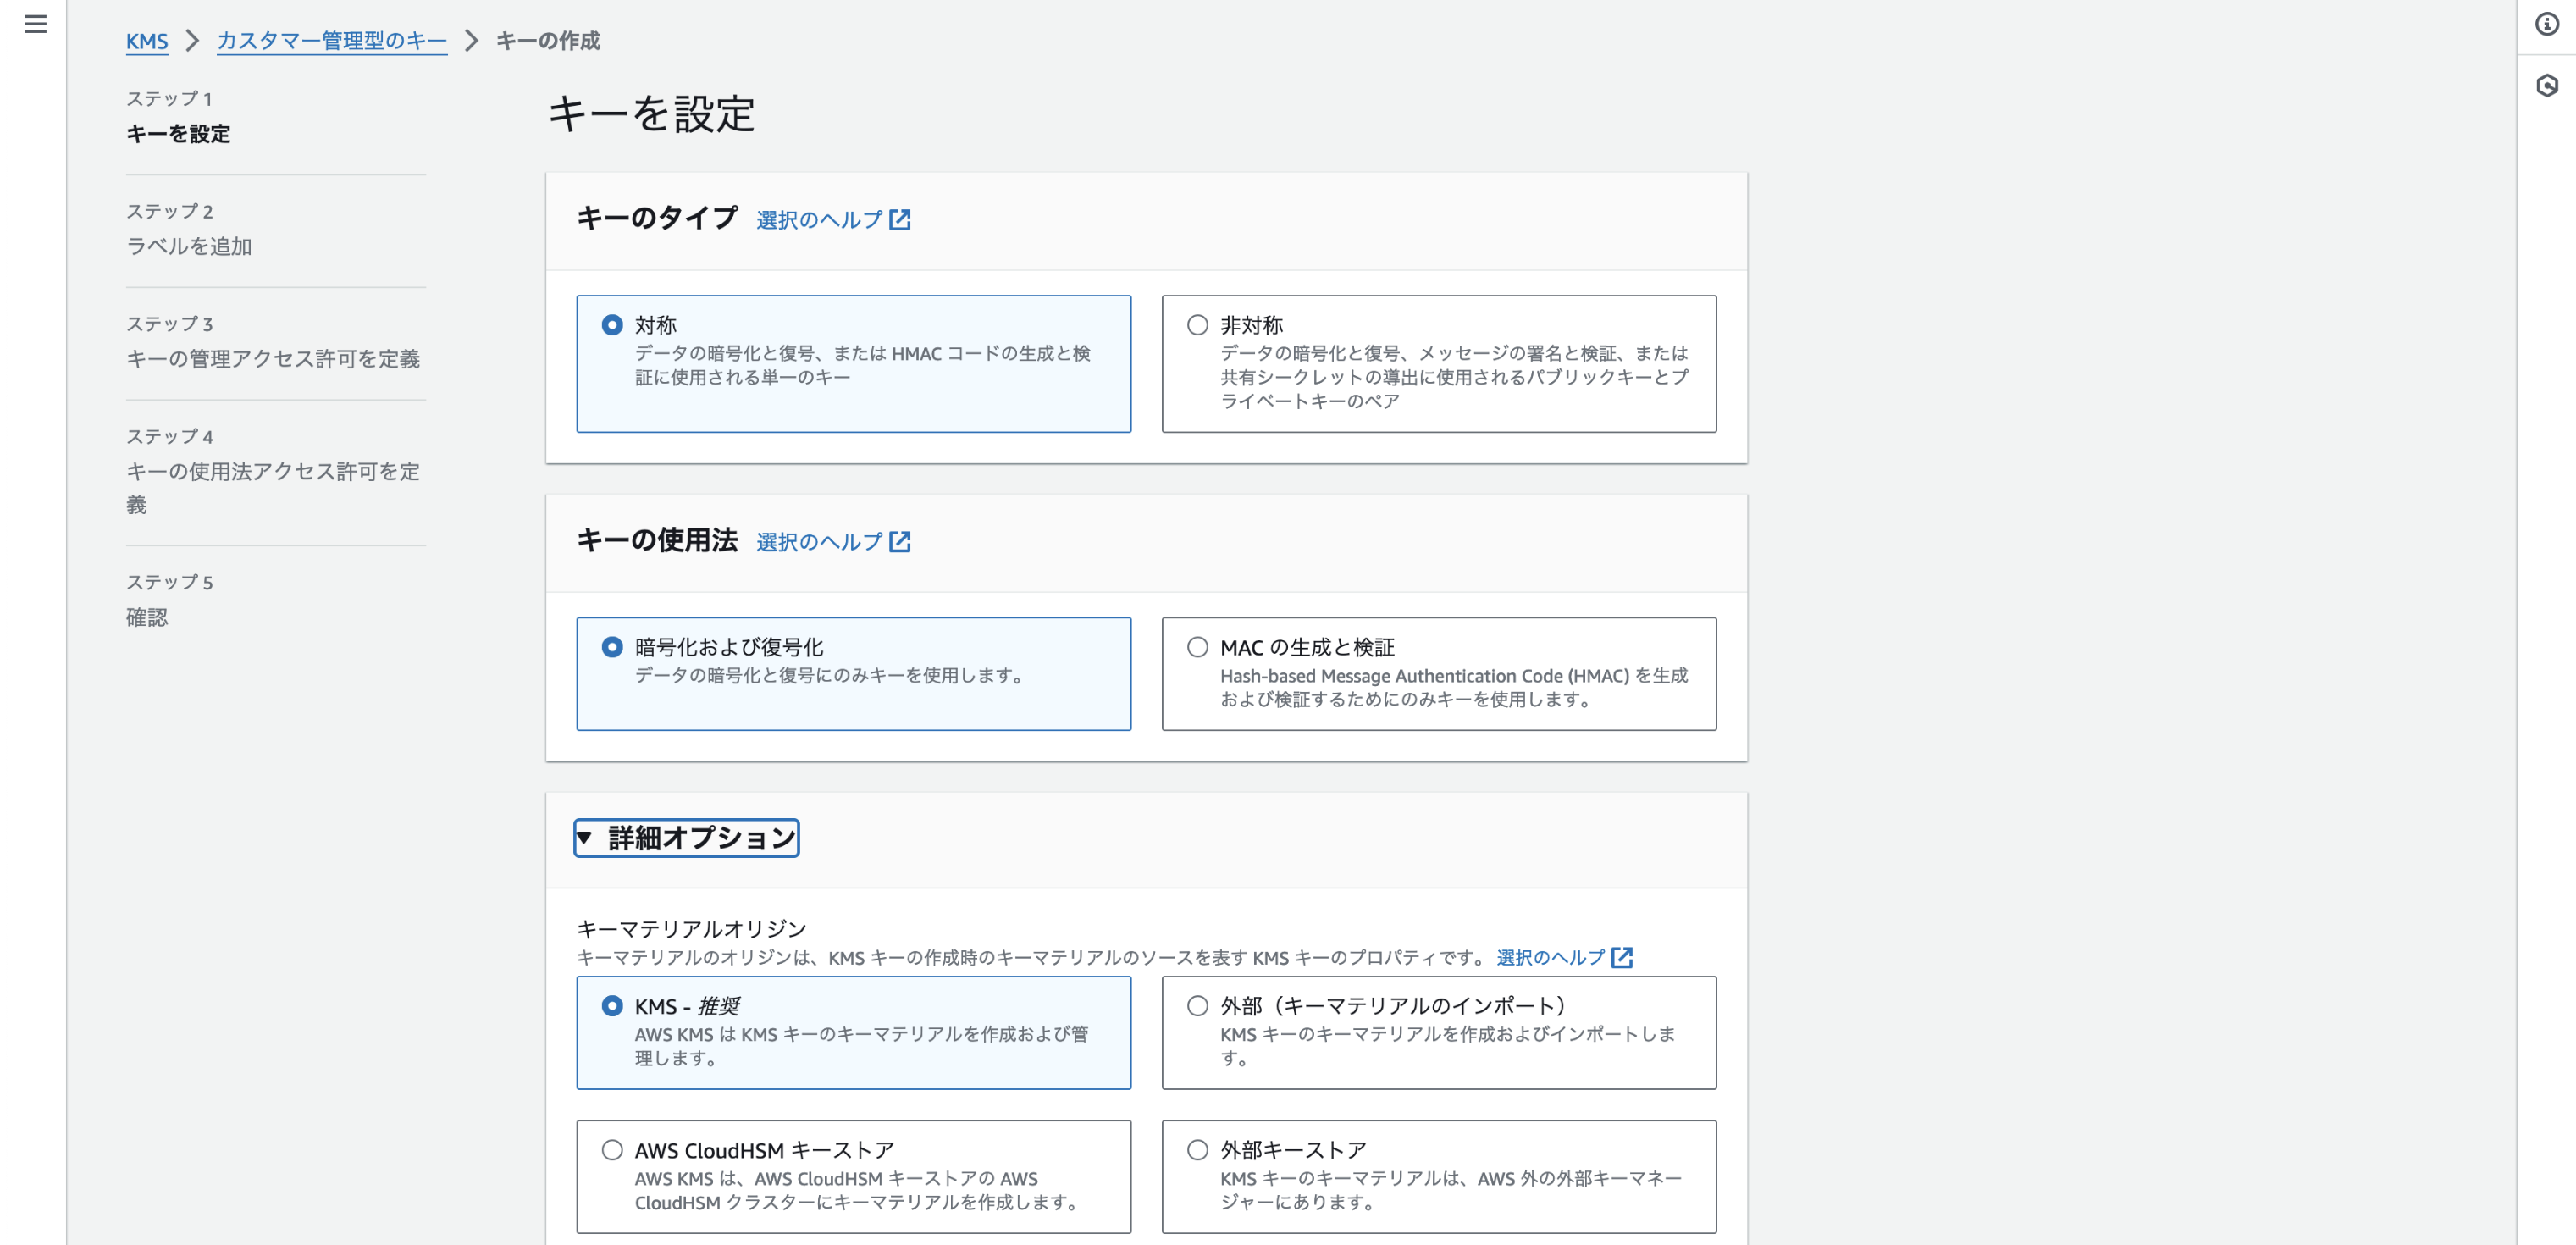Click external link icon after key material origin help
2576x1245 pixels.
coord(1622,958)
